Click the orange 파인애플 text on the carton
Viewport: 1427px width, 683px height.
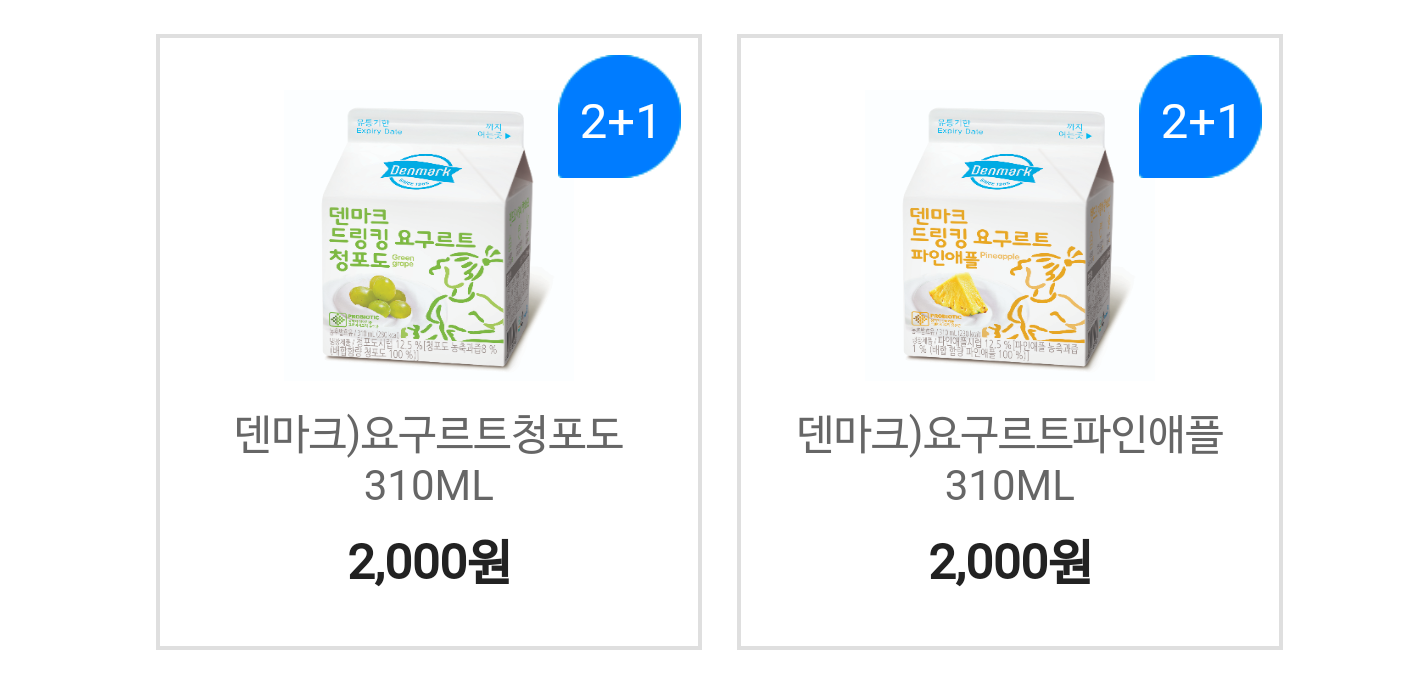click(x=944, y=258)
